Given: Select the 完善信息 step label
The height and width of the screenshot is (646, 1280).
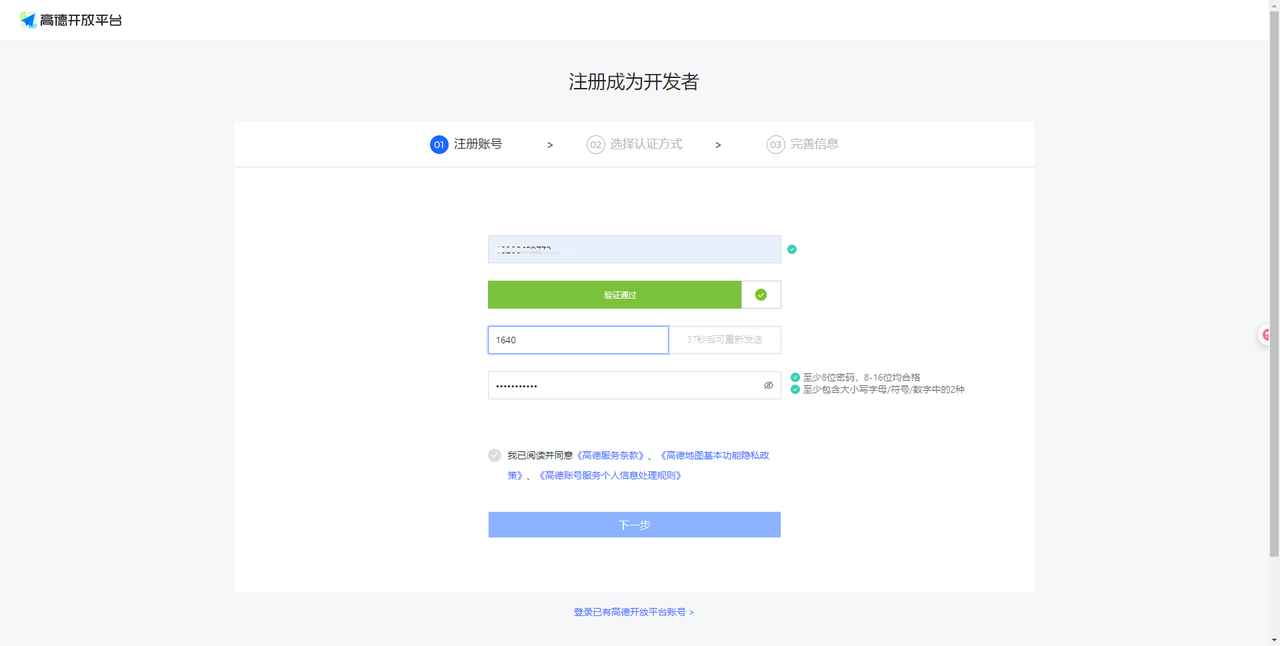Looking at the screenshot, I should 814,144.
